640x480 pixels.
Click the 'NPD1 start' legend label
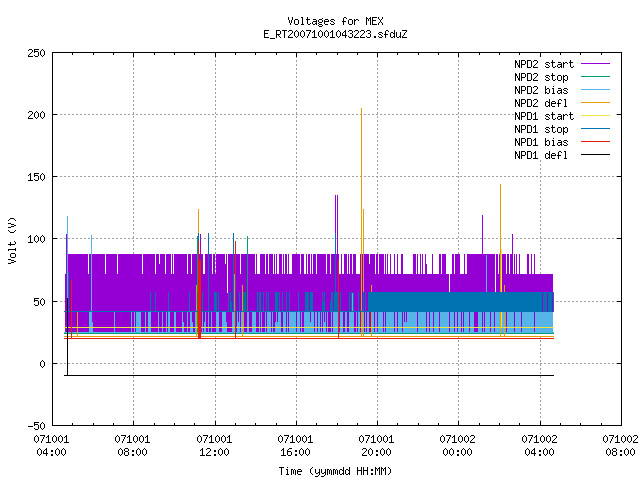coord(544,116)
